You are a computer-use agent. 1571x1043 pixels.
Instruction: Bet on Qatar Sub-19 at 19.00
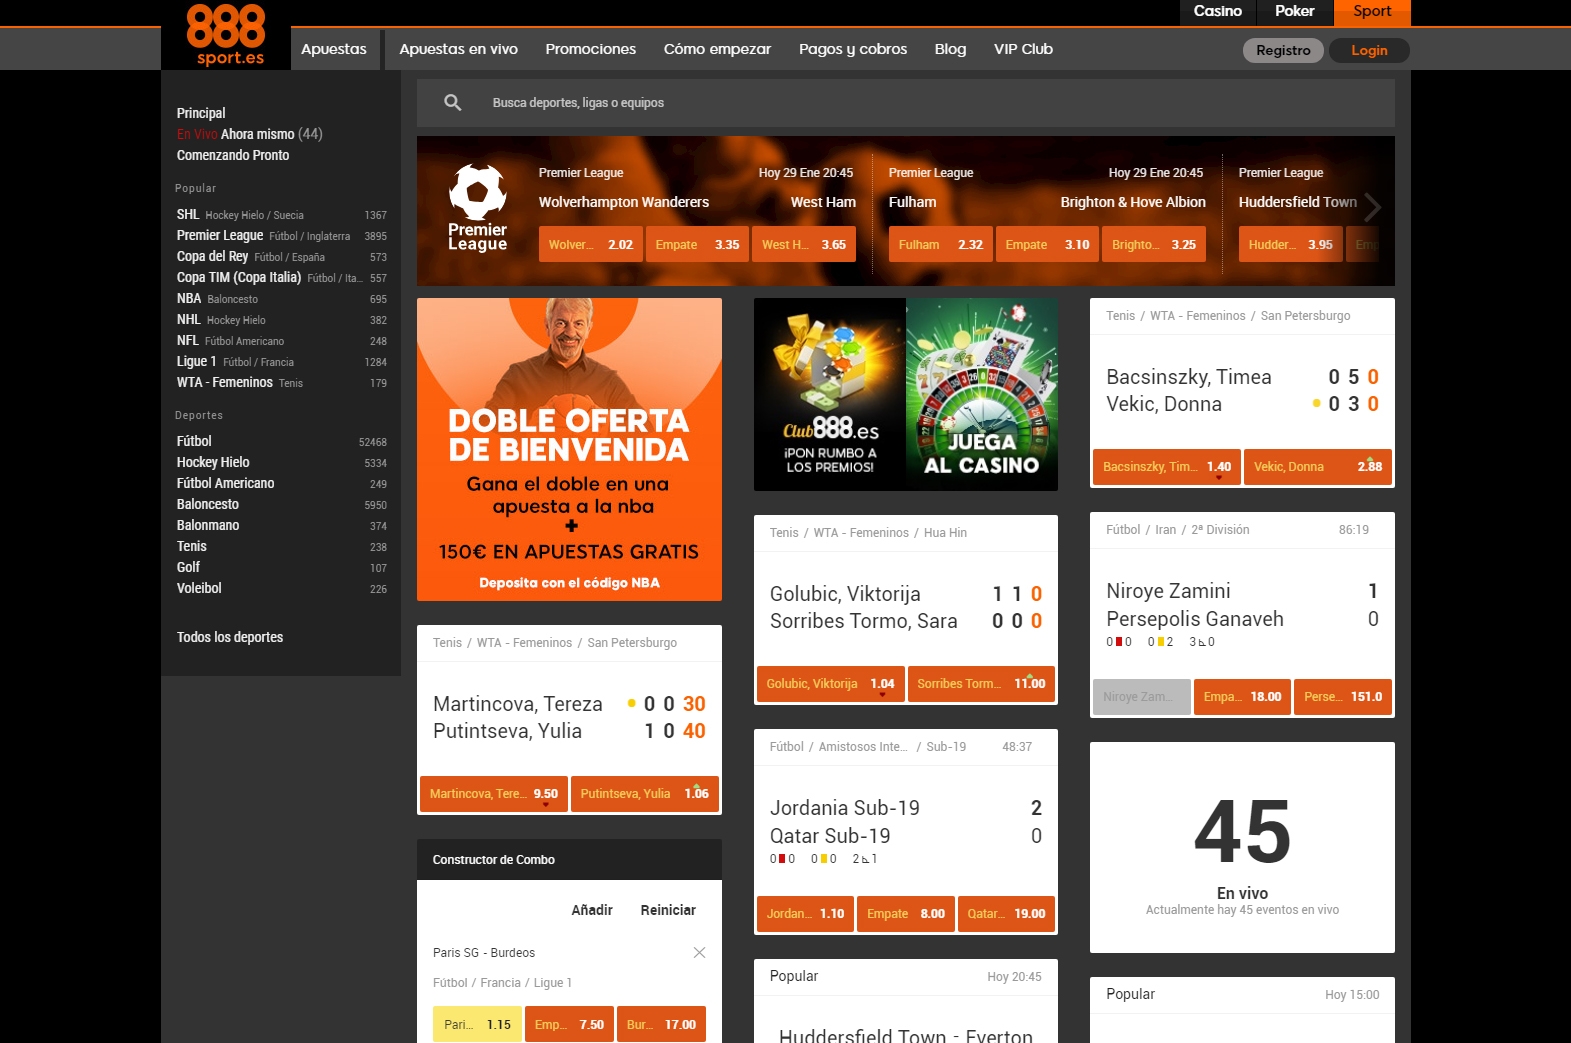click(x=1006, y=914)
